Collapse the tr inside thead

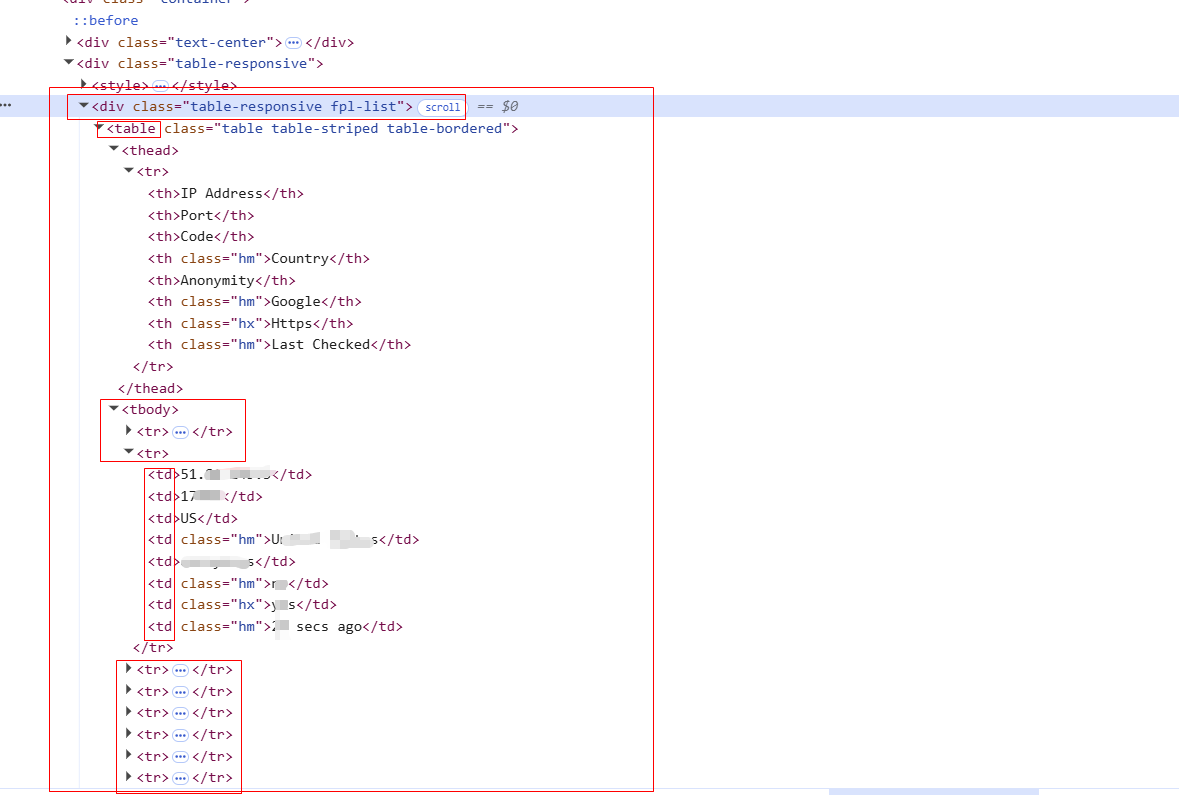point(129,171)
